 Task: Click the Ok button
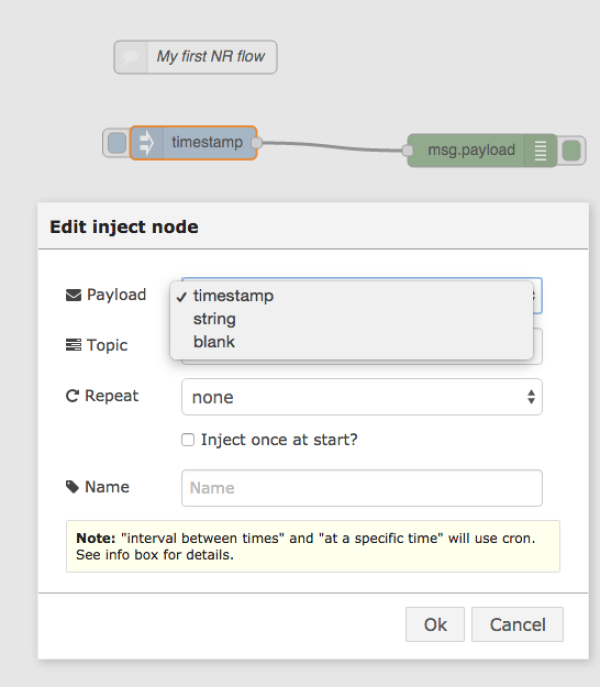(x=435, y=625)
